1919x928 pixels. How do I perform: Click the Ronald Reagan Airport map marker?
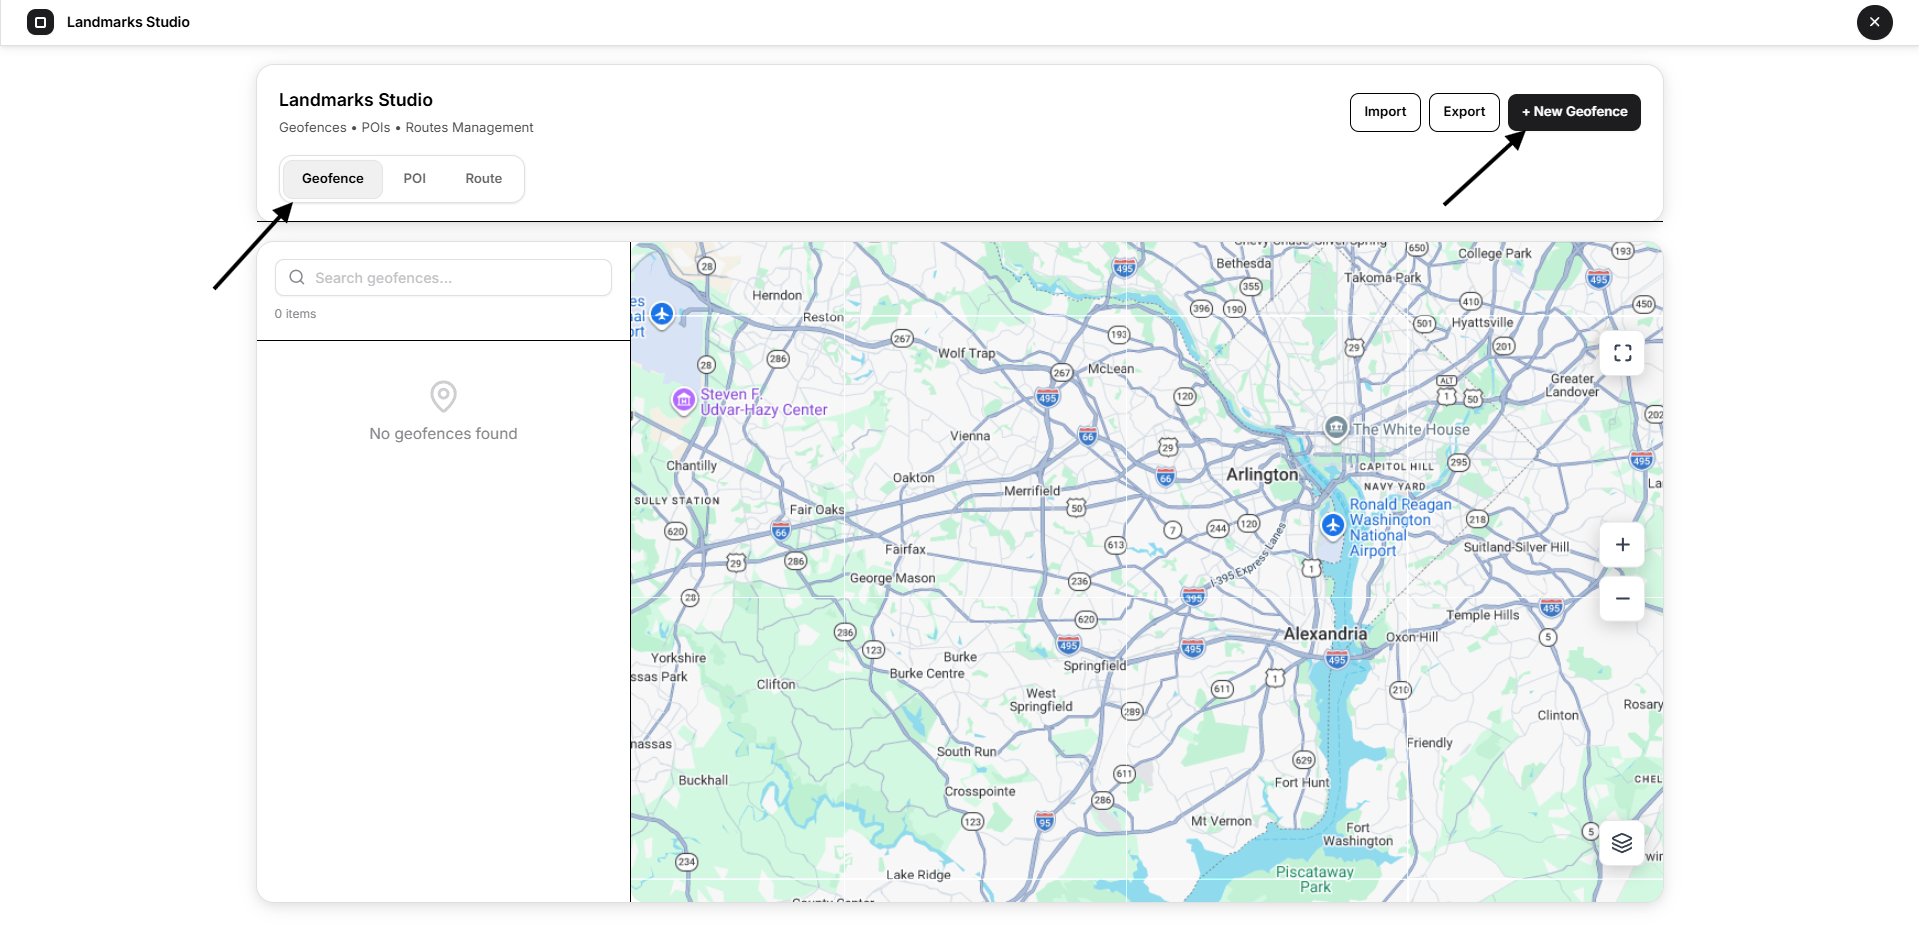[x=1333, y=525]
